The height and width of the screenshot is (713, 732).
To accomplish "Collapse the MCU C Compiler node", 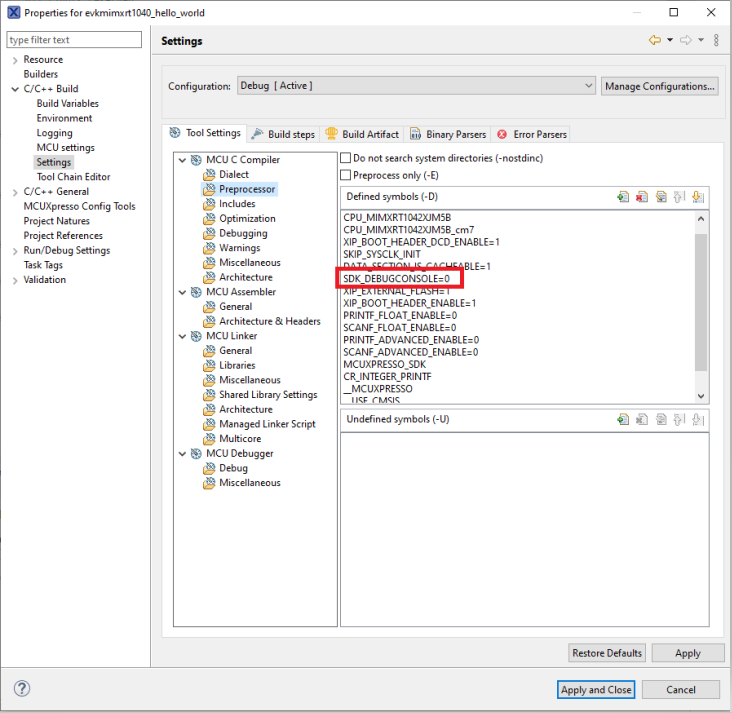I will [183, 160].
